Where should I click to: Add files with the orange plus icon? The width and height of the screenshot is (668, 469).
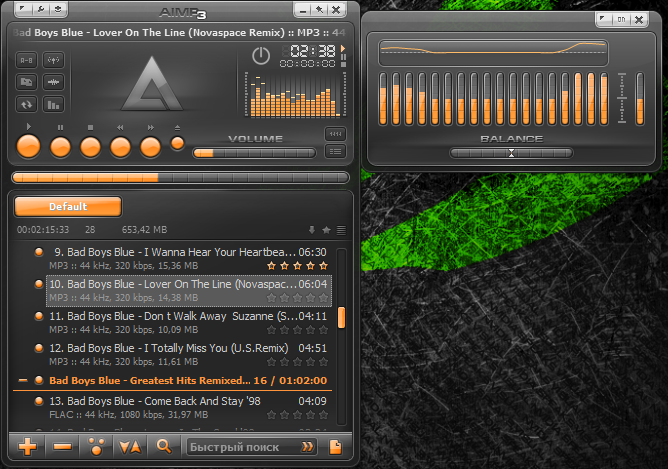pos(27,447)
